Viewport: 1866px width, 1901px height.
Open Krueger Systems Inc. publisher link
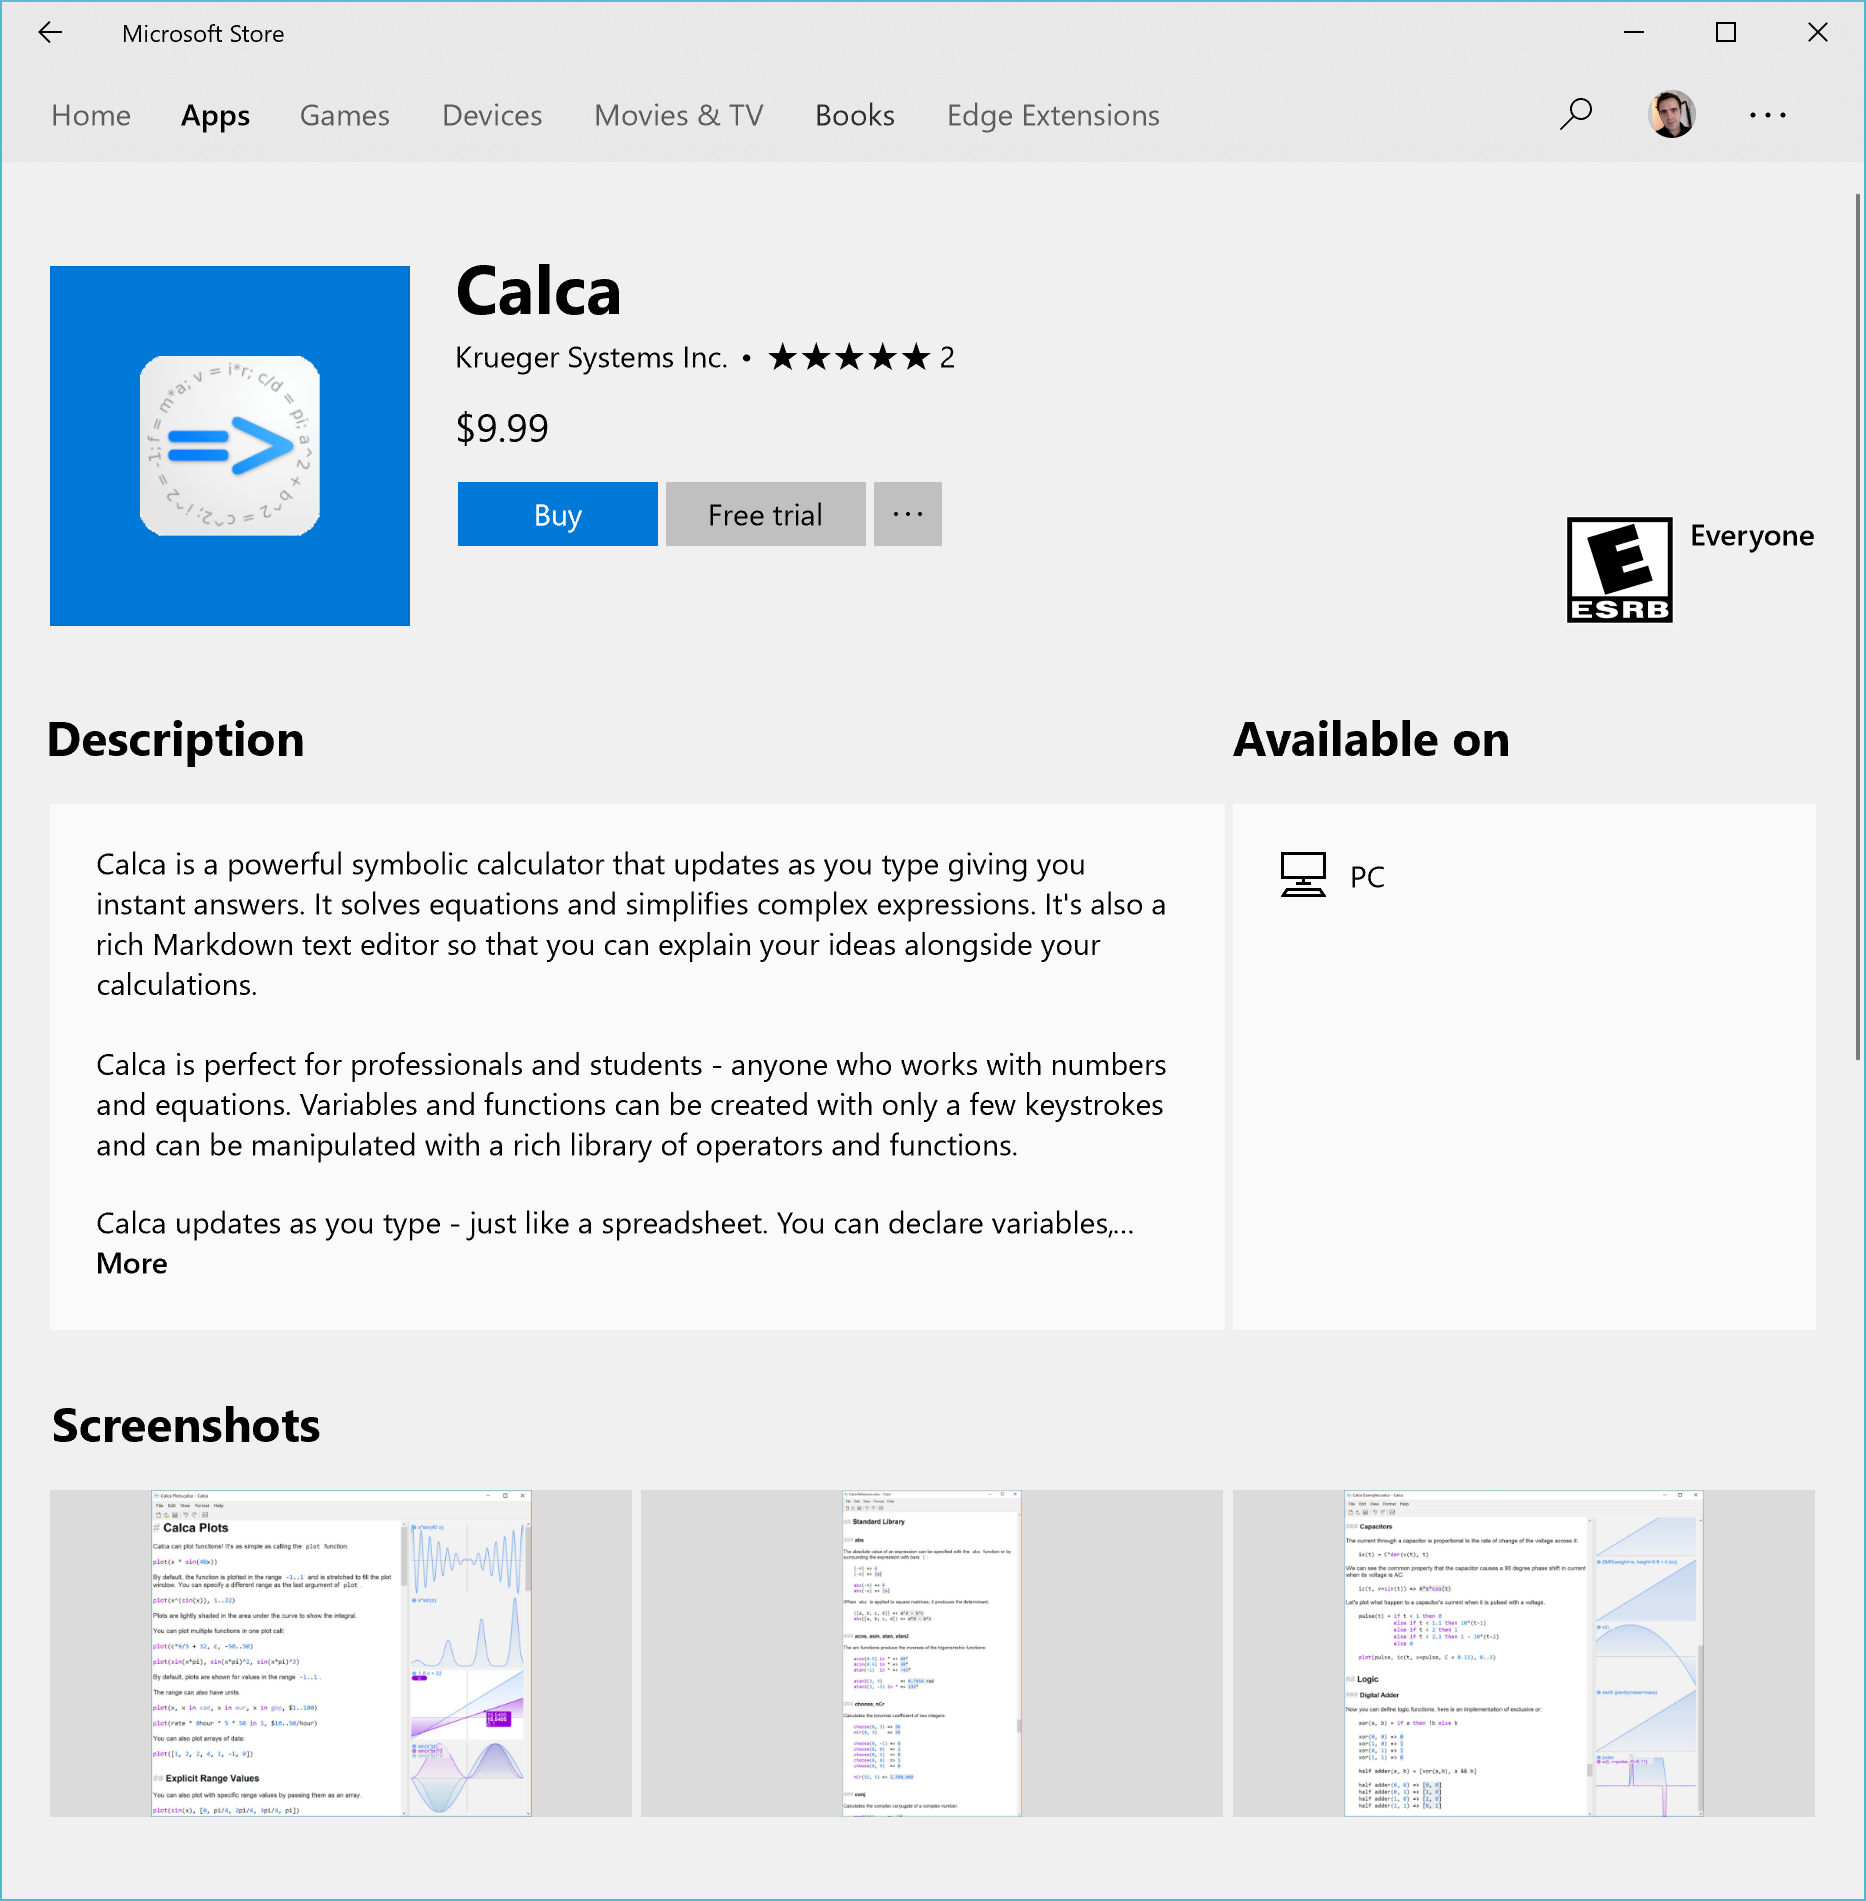(x=592, y=357)
